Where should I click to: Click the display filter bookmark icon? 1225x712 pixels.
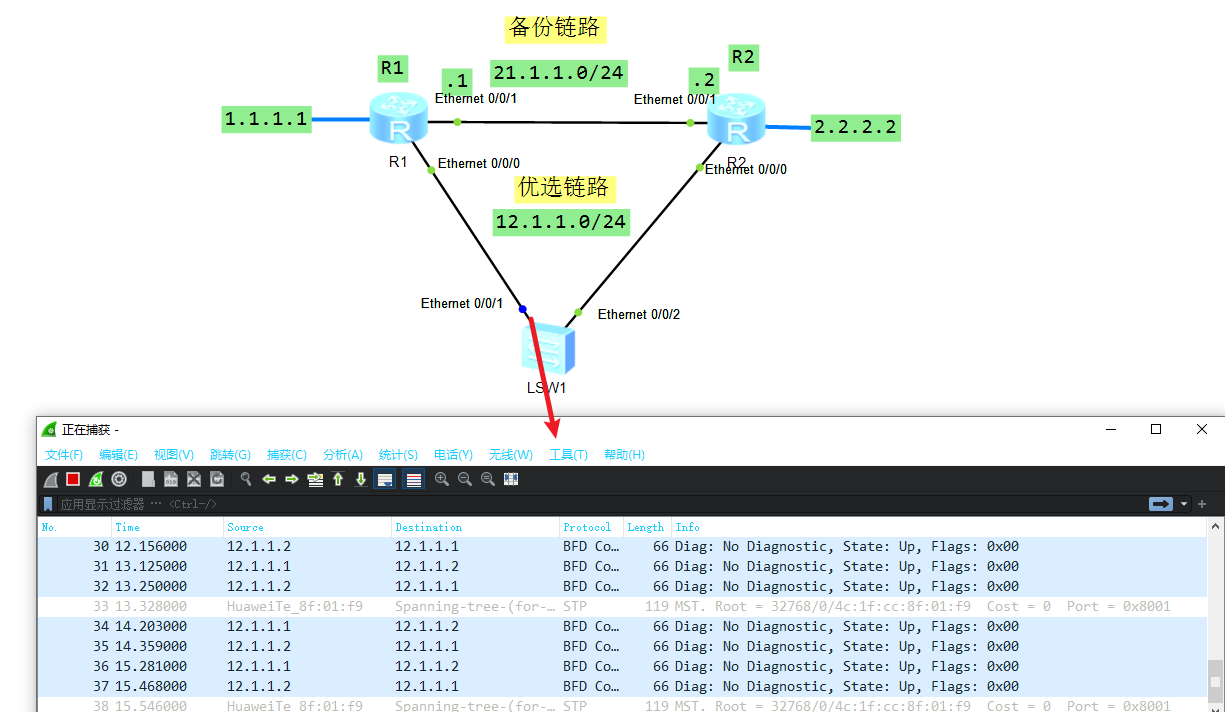(48, 504)
